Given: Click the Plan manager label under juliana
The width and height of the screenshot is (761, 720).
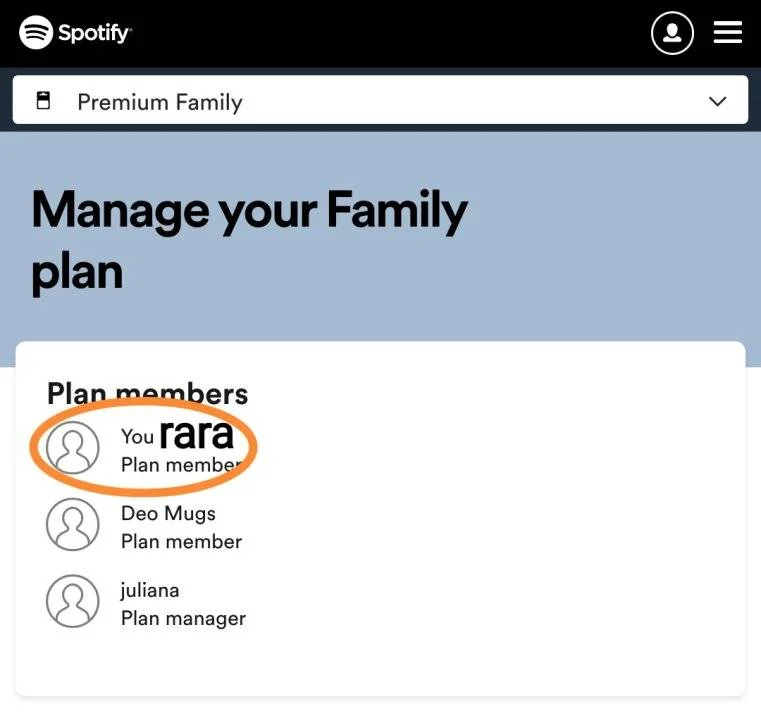Looking at the screenshot, I should (x=183, y=619).
